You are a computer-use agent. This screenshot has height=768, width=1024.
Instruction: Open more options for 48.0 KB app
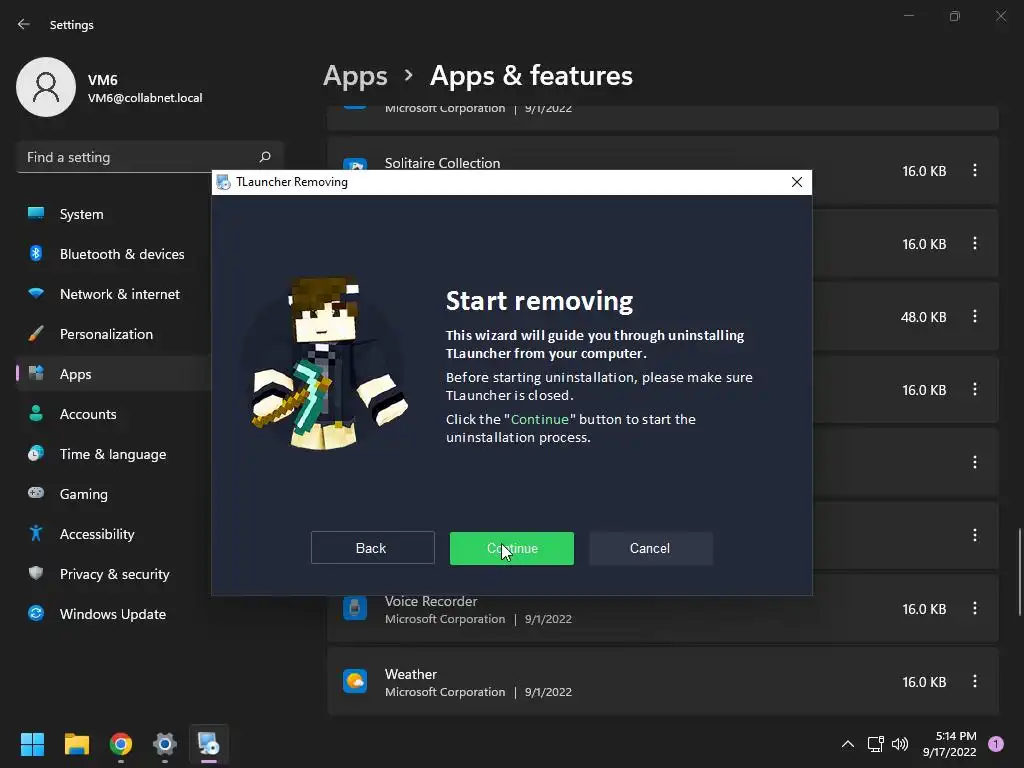(975, 317)
